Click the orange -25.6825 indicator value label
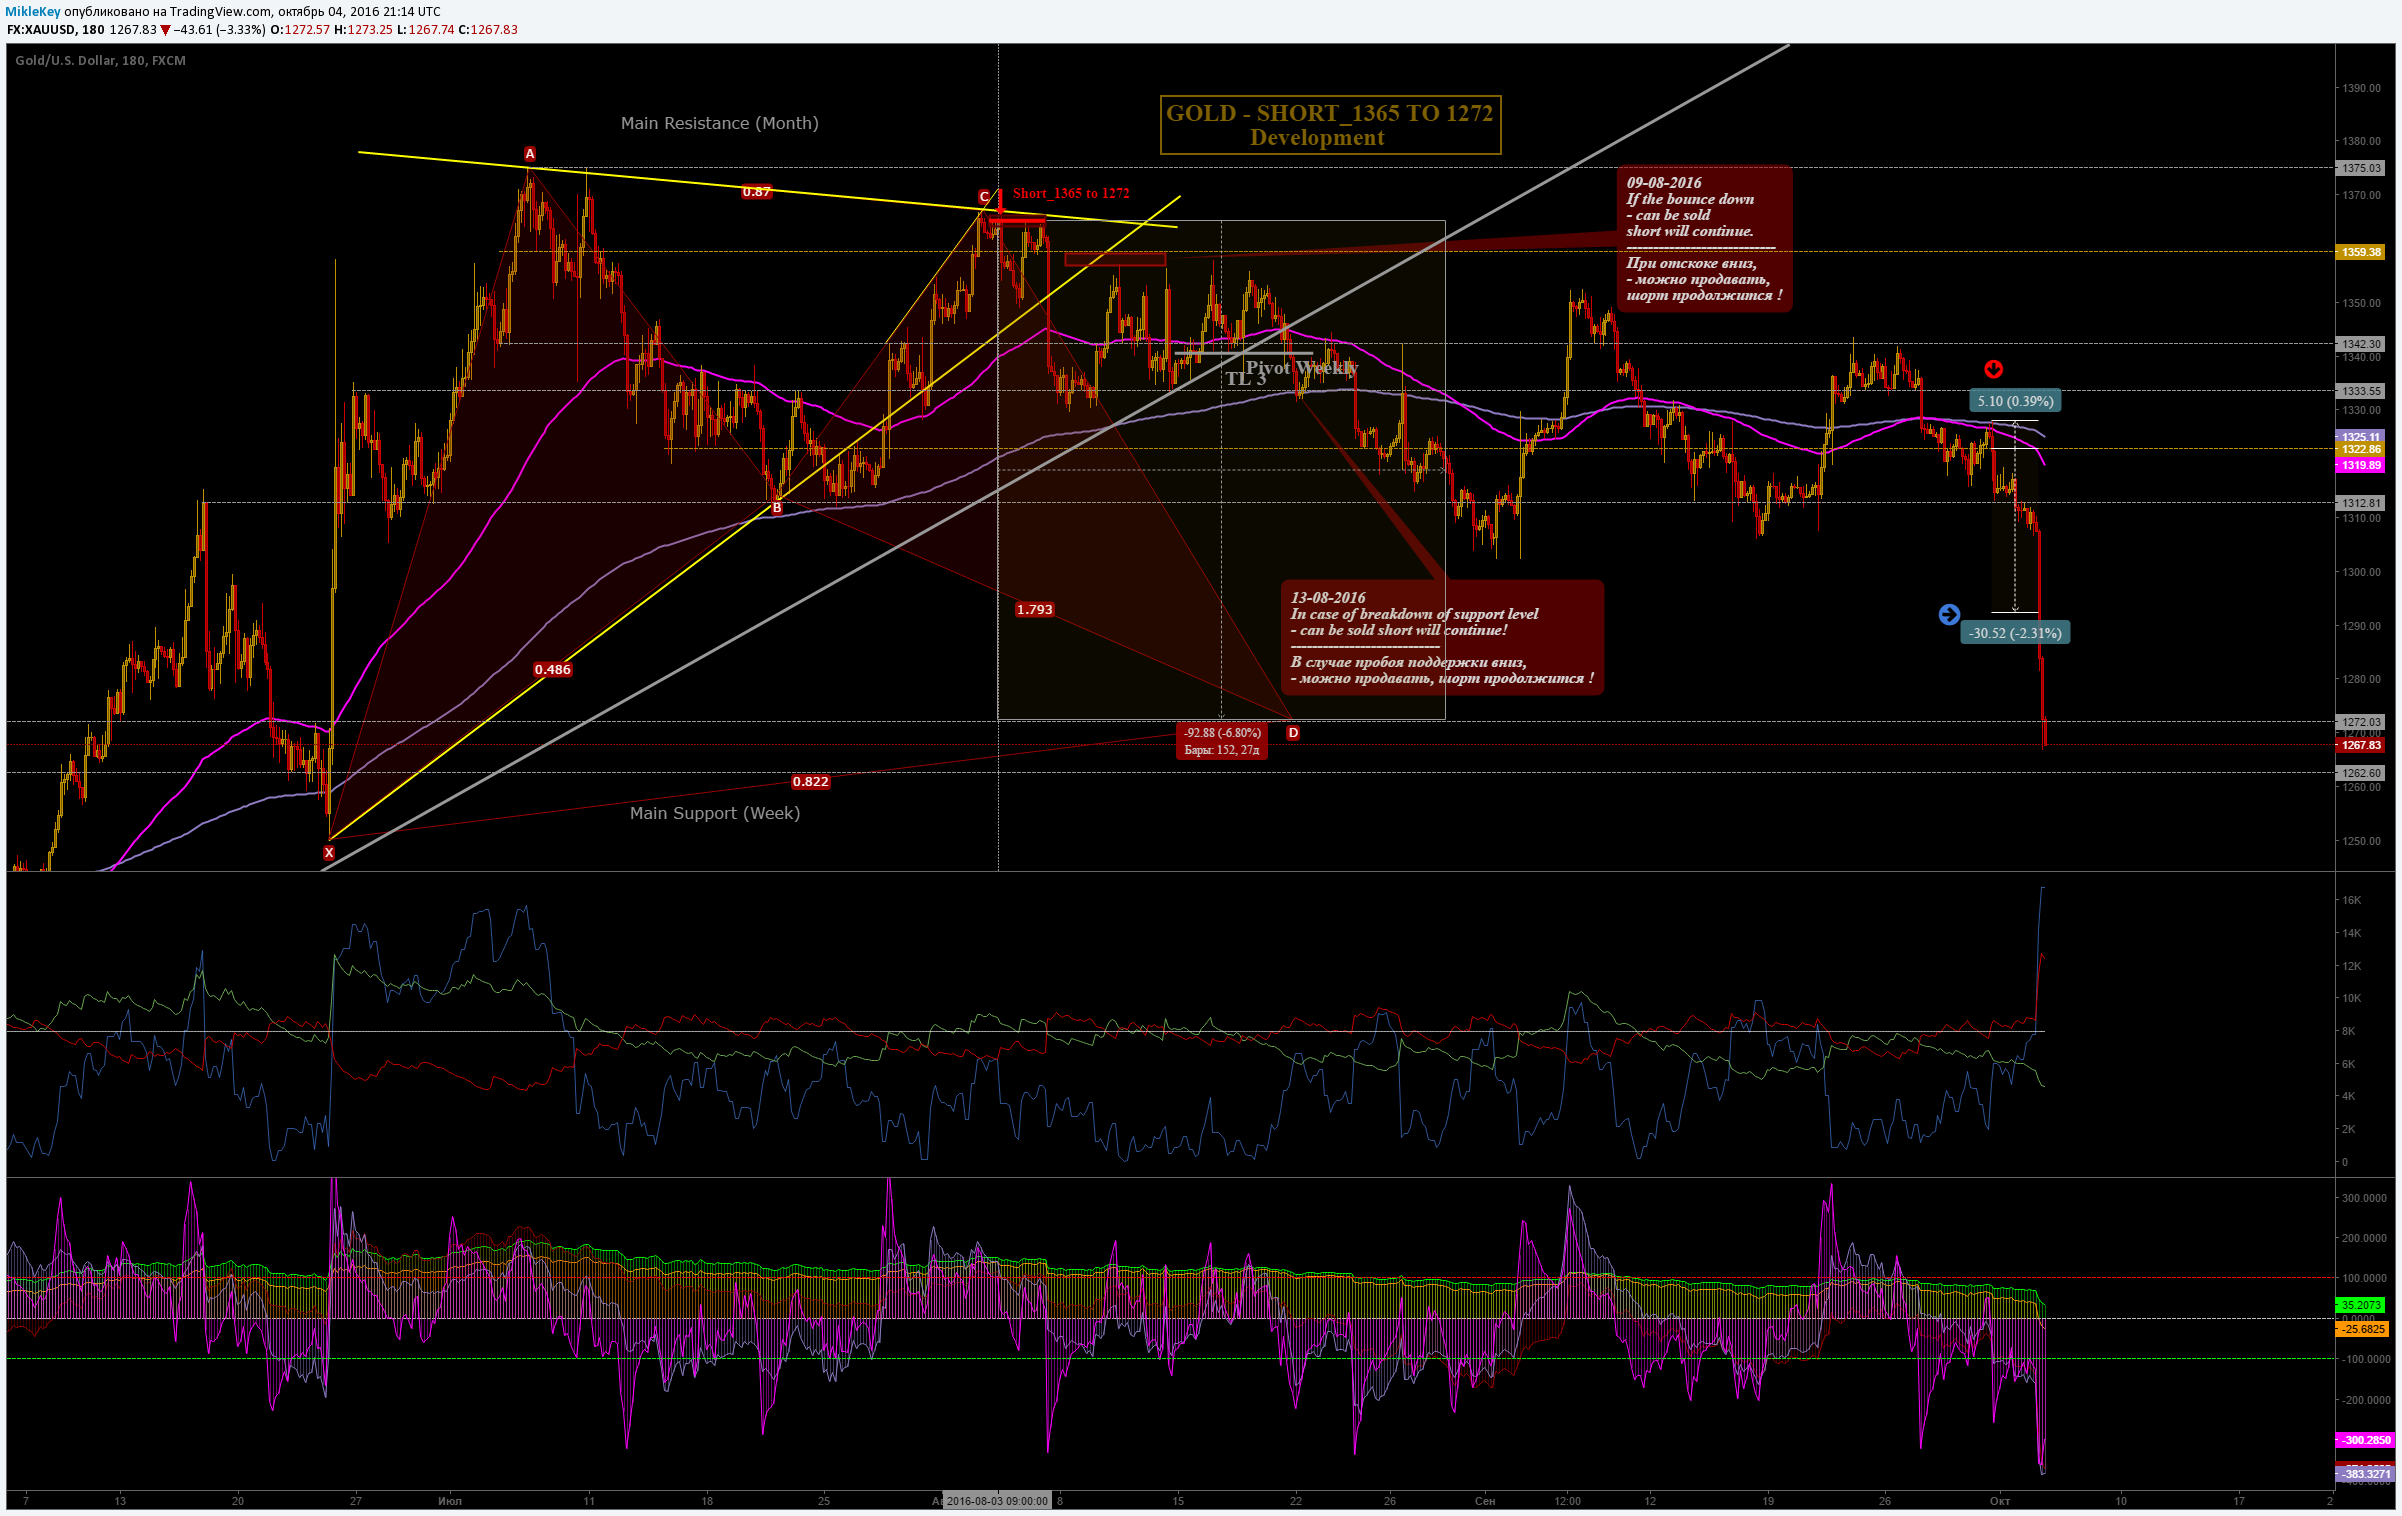The image size is (2402, 1516). pos(2364,1329)
